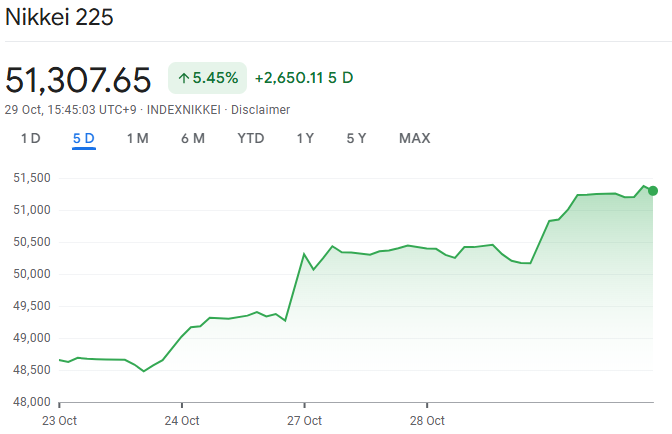The height and width of the screenshot is (434, 672).
Task: Click the 27 Oct date axis label
Action: 304,421
